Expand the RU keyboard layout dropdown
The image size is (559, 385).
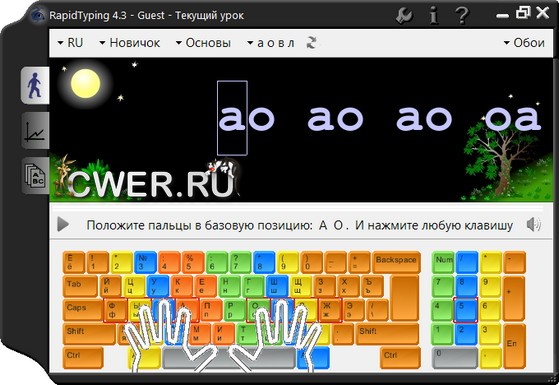pyautogui.click(x=70, y=43)
